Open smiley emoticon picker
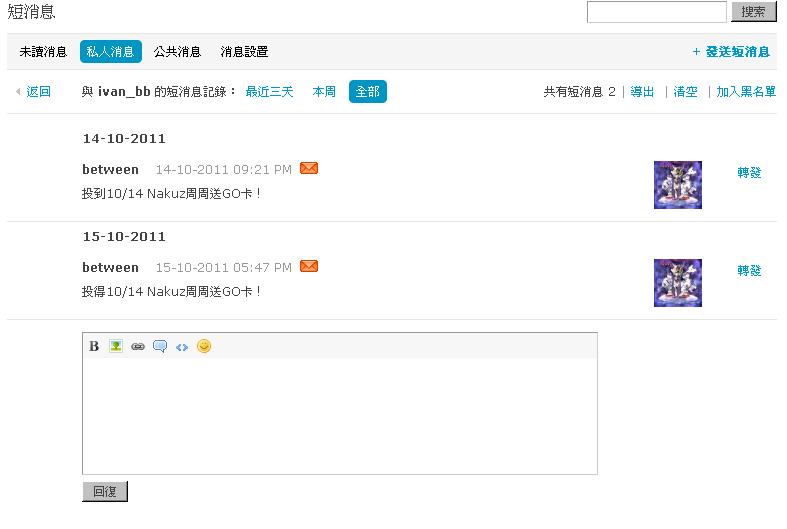Image resolution: width=787 pixels, height=529 pixels. tap(204, 346)
